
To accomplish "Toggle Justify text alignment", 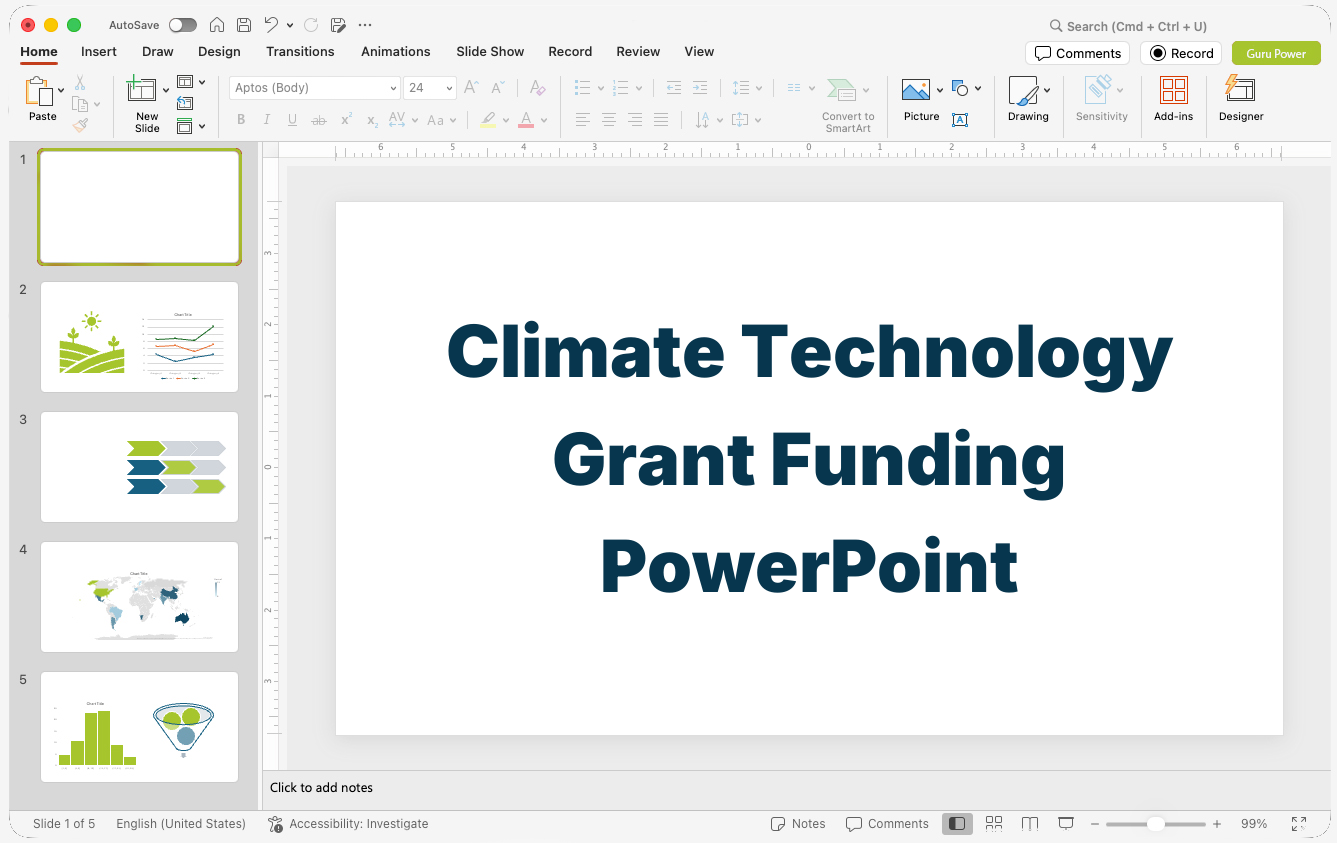I will tap(661, 120).
